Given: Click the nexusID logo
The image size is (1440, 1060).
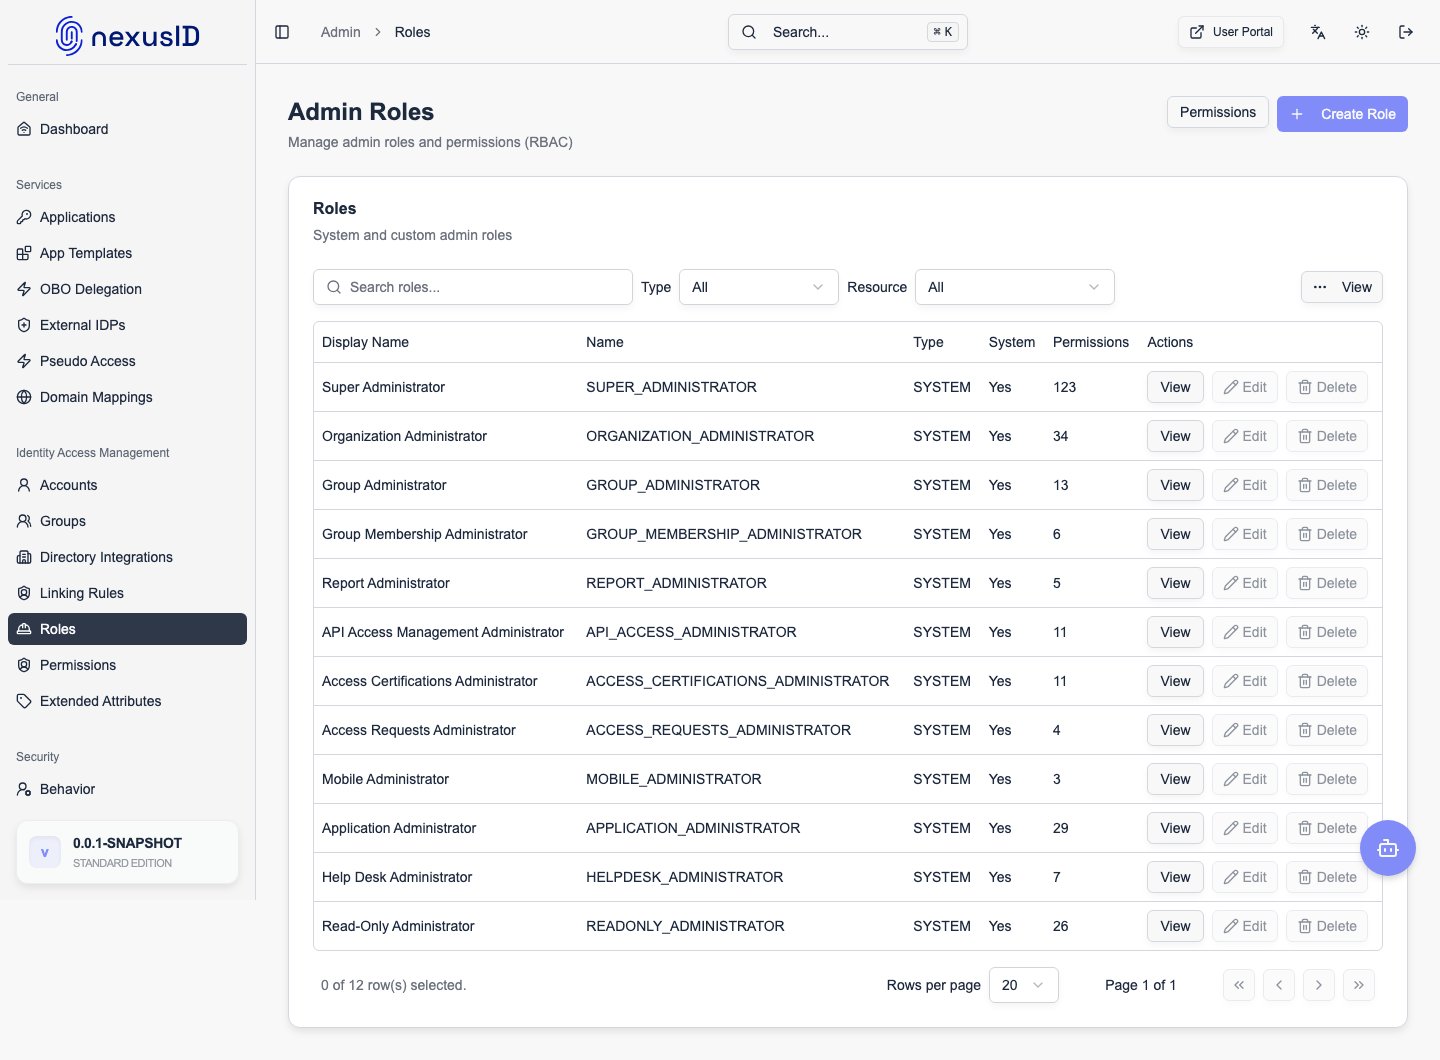Looking at the screenshot, I should [x=127, y=36].
